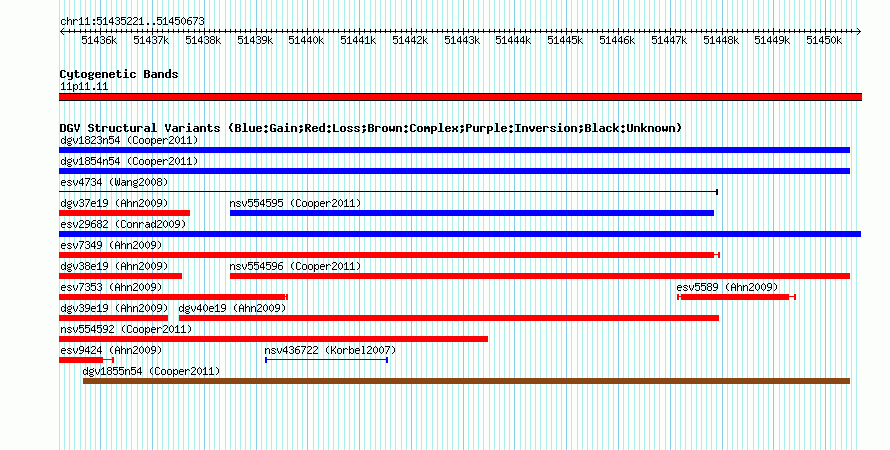Open the dgv39e19 (Ahn2009) red bar
The height and width of the screenshot is (450, 890).
(x=114, y=318)
